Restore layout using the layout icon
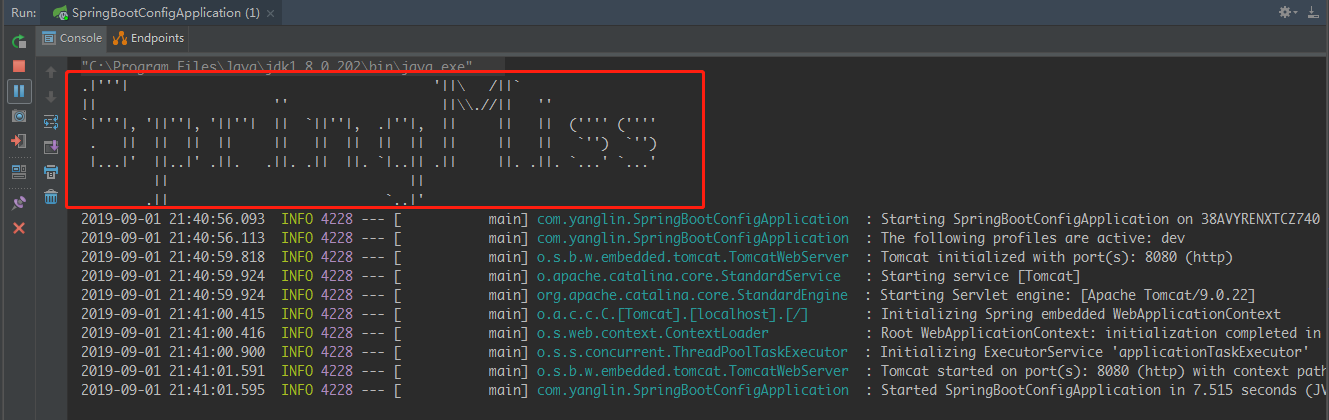 [x=18, y=172]
